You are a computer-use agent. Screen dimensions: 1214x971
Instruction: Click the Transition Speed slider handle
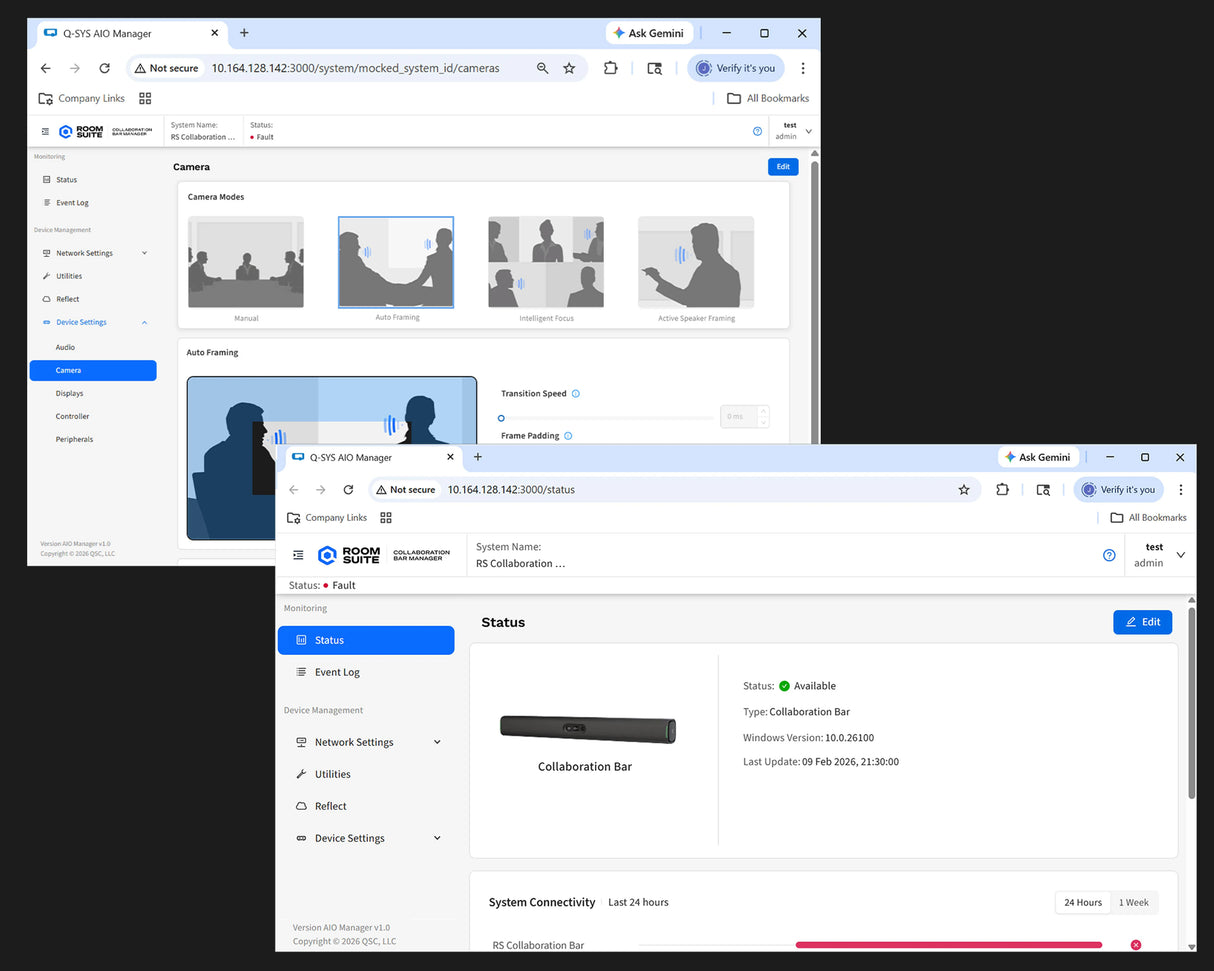tap(501, 418)
